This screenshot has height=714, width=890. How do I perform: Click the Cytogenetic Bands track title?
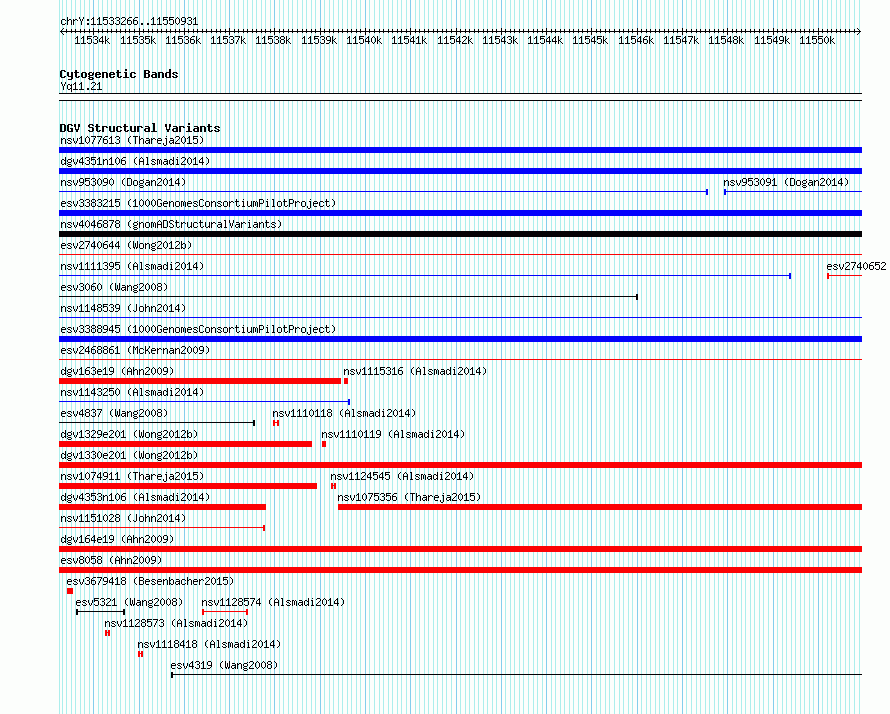click(x=119, y=74)
